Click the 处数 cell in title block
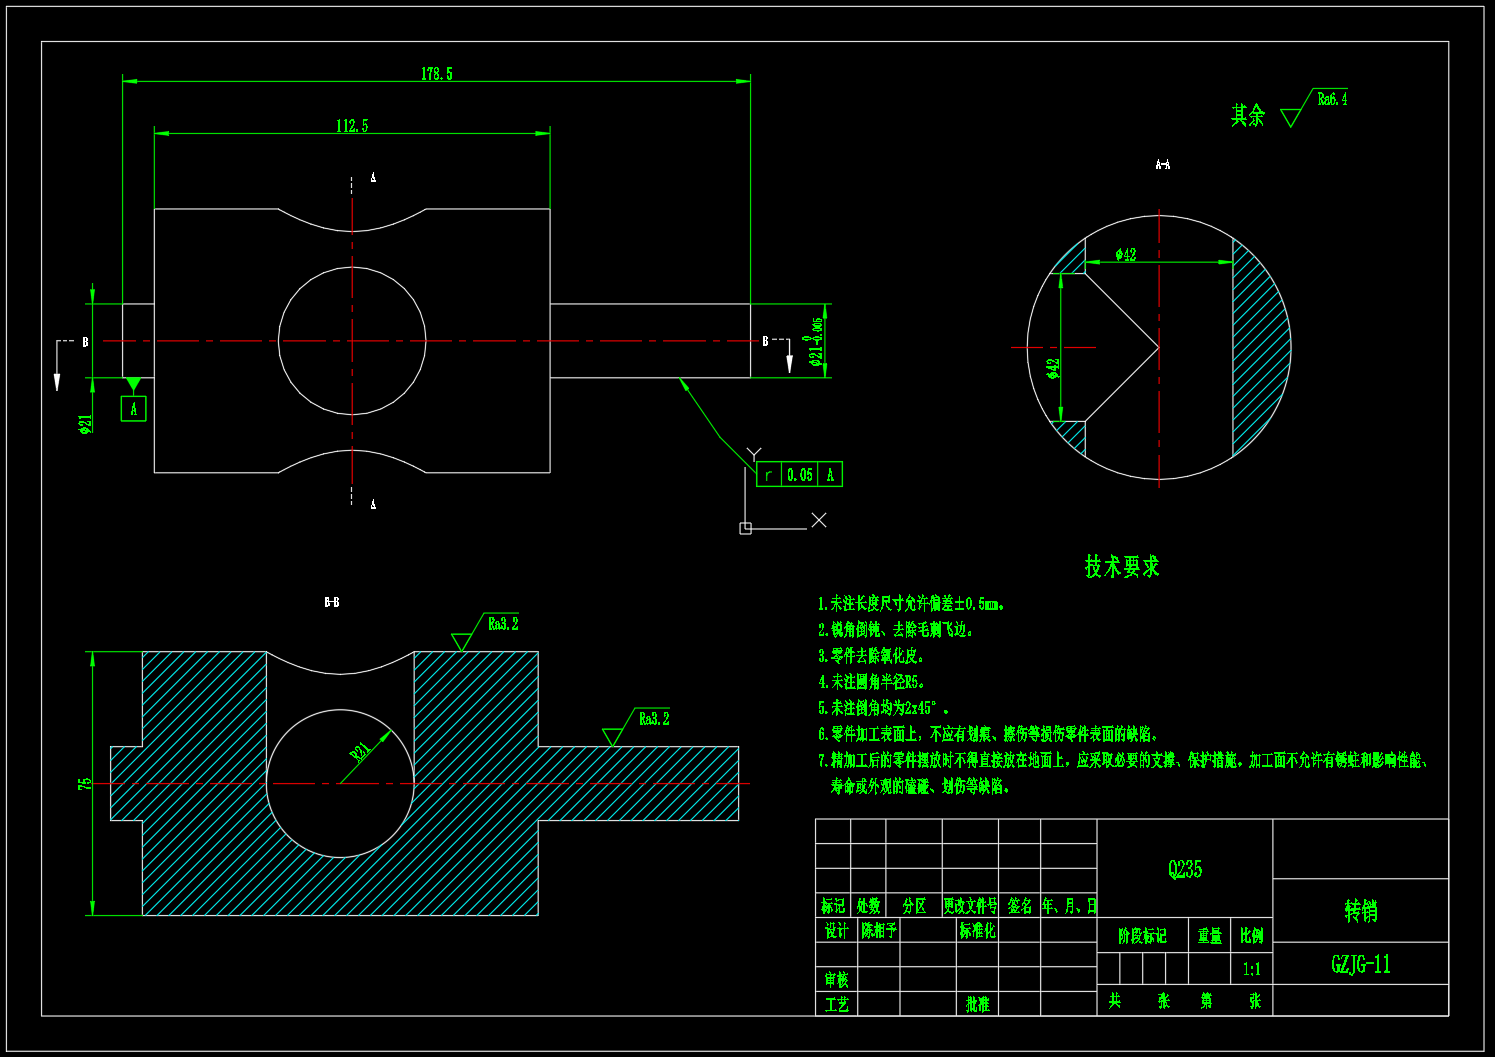Viewport: 1495px width, 1057px height. (868, 906)
